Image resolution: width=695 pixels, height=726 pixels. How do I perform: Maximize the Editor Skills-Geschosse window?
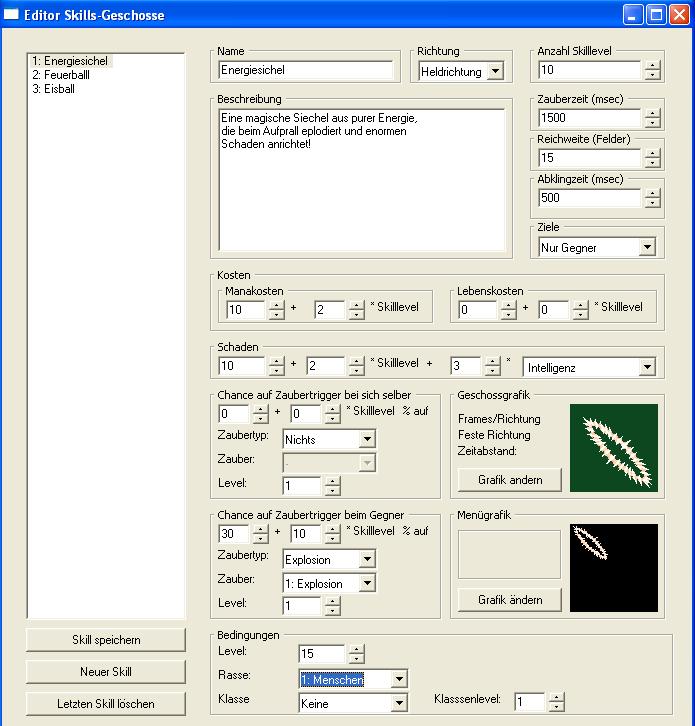click(656, 15)
